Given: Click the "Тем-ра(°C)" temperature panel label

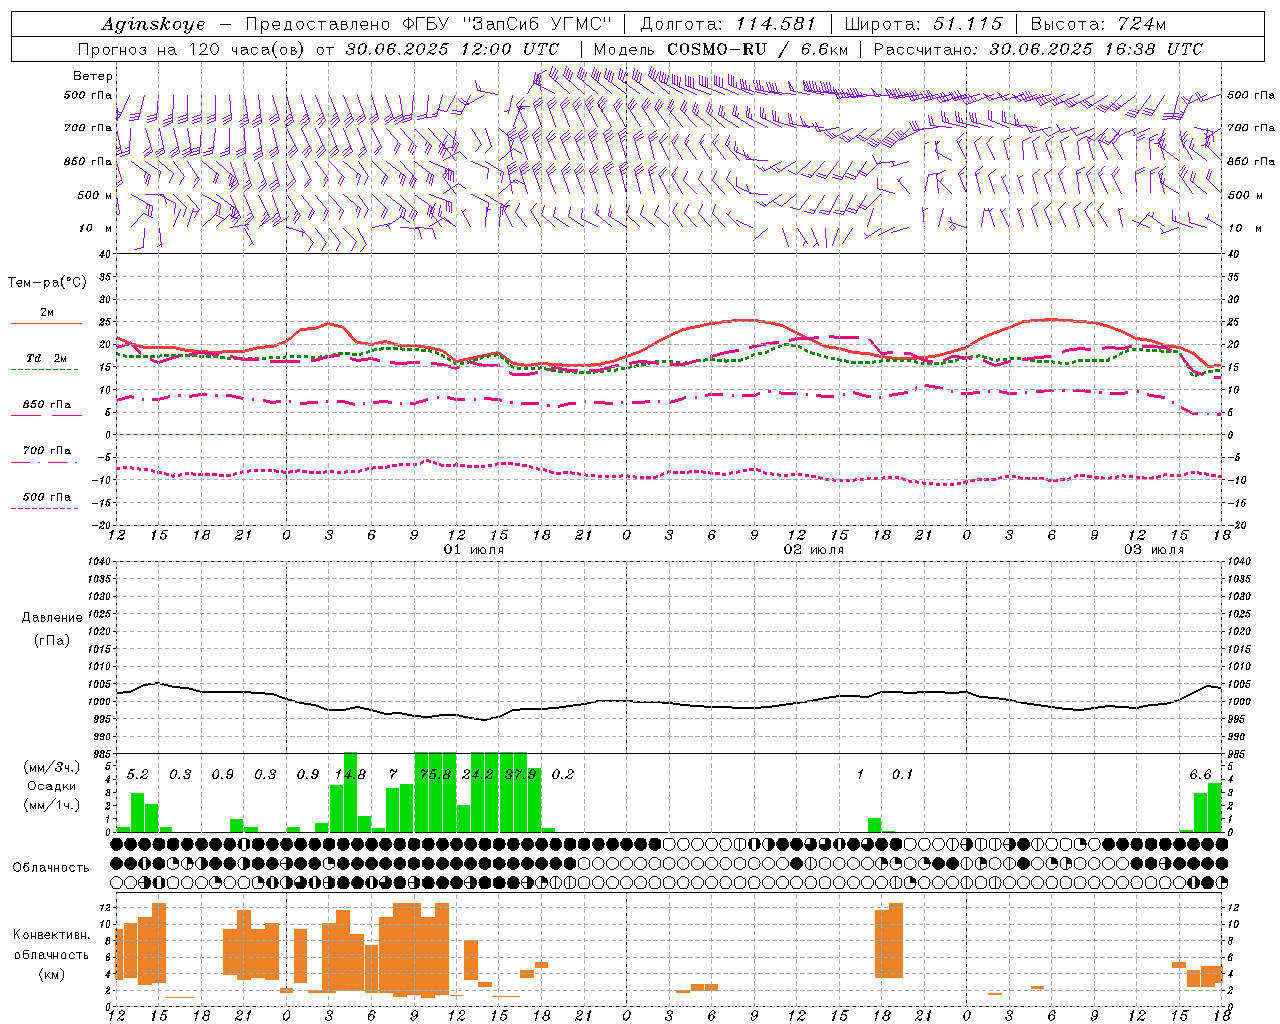Looking at the screenshot, I should (x=47, y=283).
